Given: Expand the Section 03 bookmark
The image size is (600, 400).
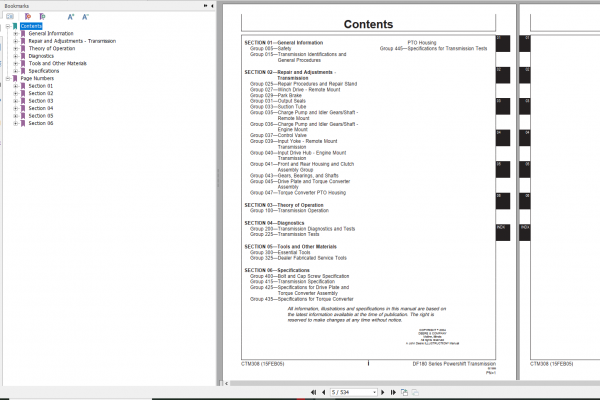Looking at the screenshot, I should [x=16, y=101].
